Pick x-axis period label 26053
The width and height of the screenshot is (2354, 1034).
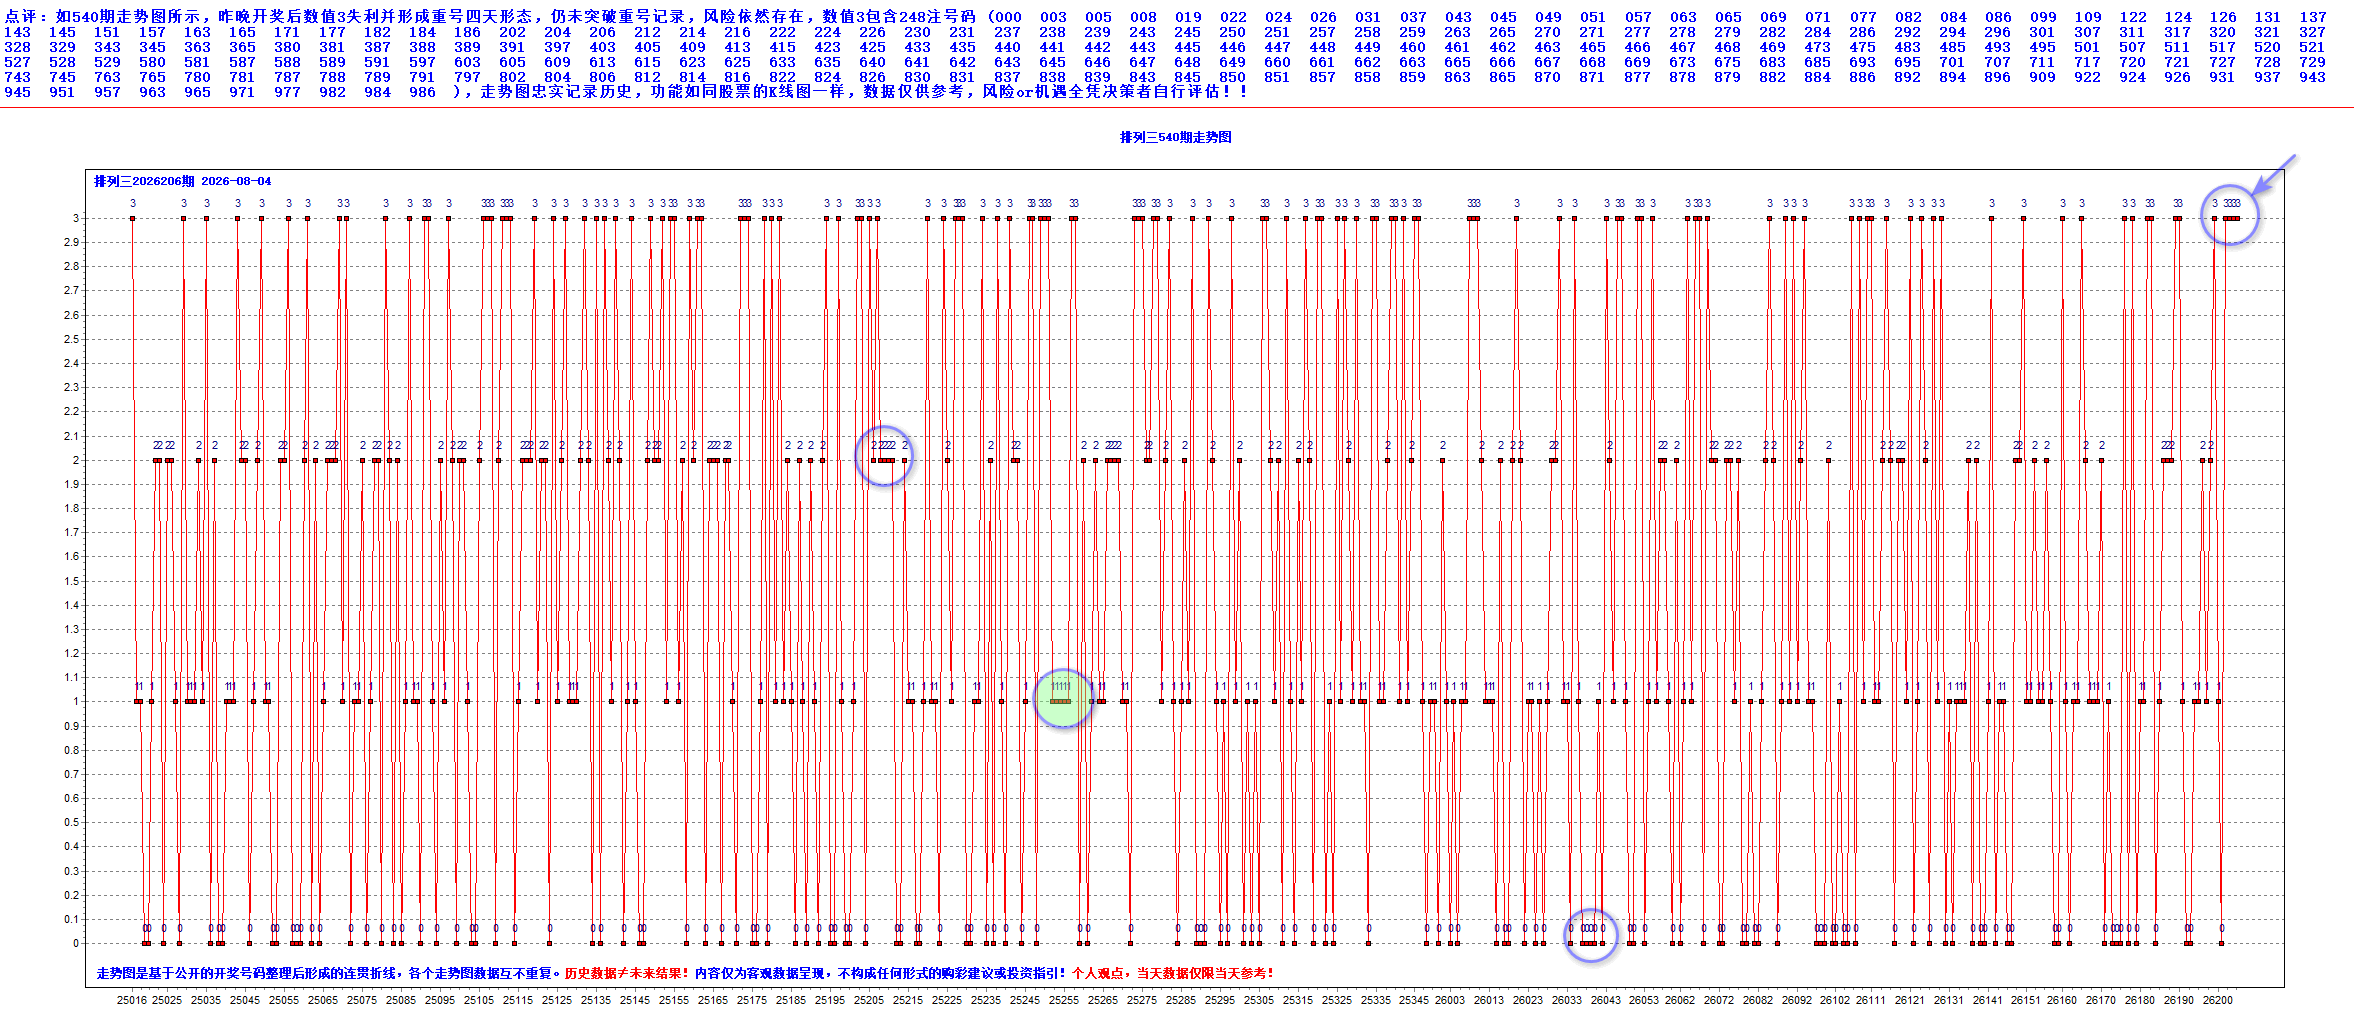click(1644, 1000)
